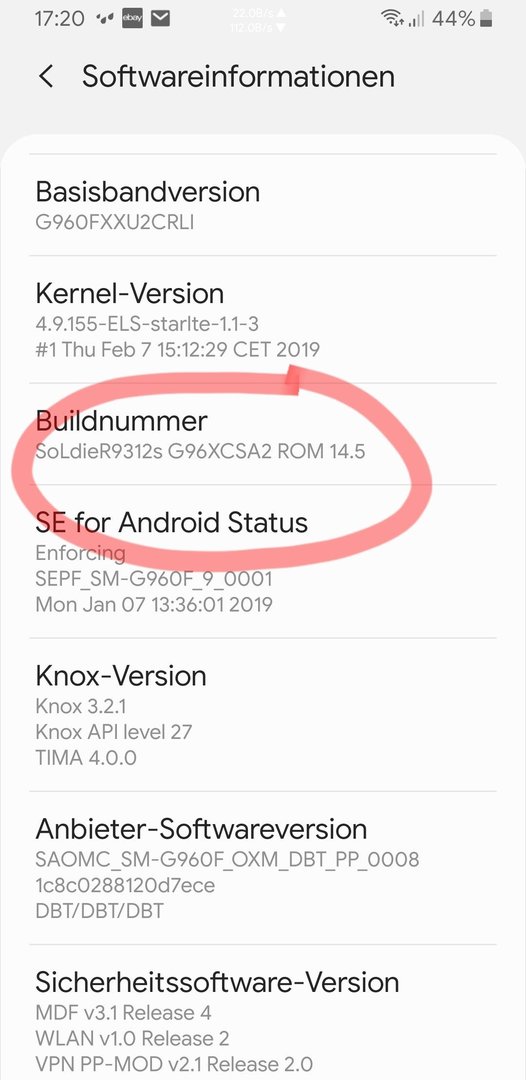The height and width of the screenshot is (1080, 526).
Task: Tap the Softwareinformationen page title
Action: point(238,76)
